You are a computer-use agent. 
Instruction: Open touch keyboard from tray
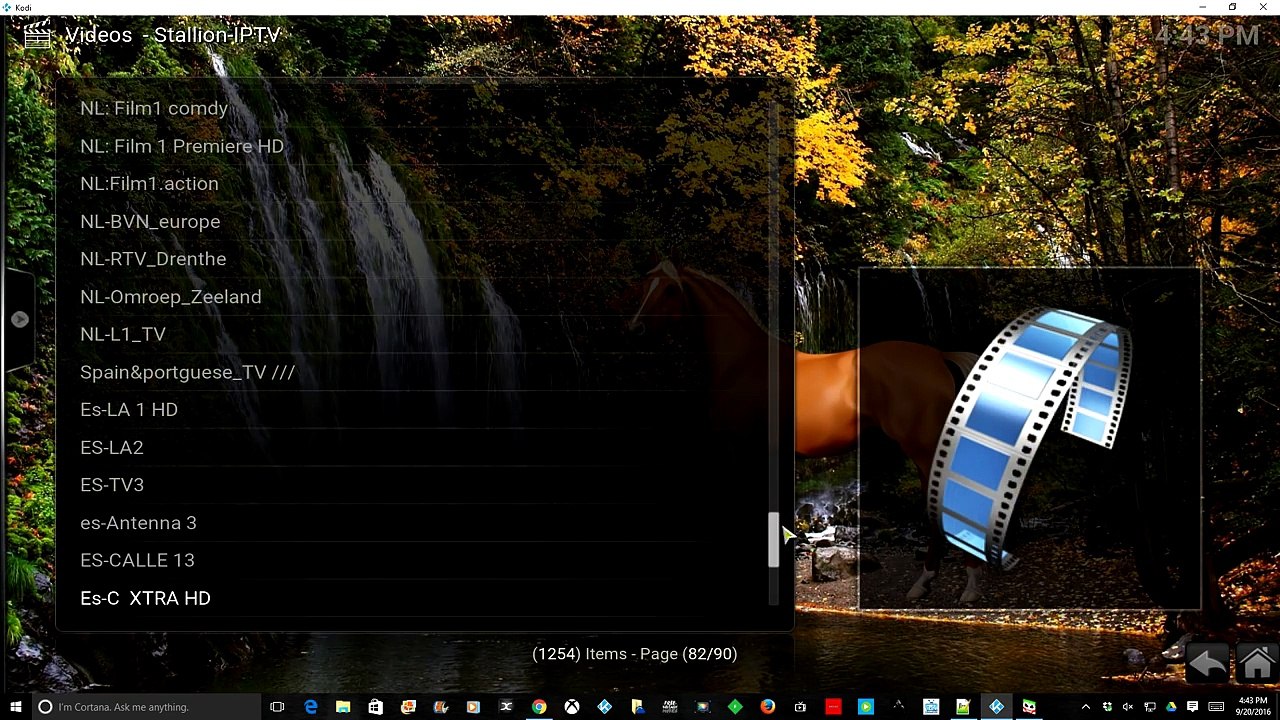(1214, 707)
